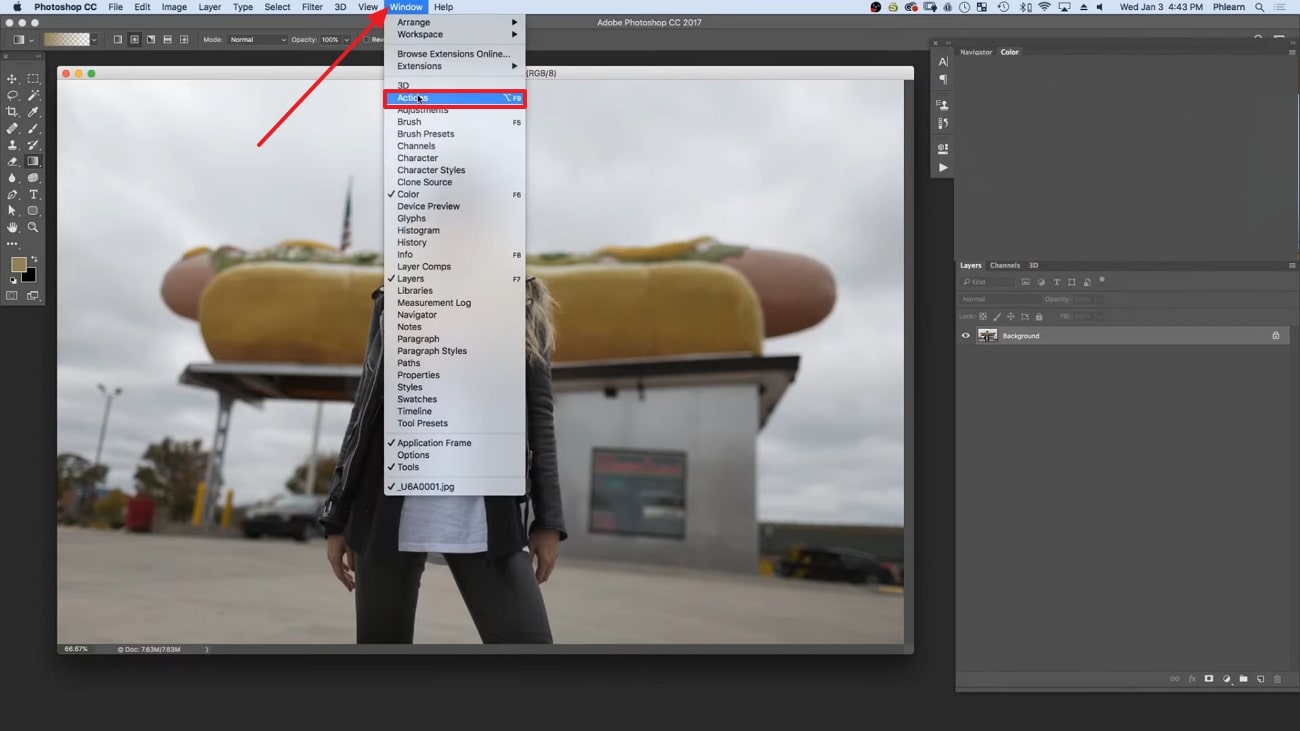1300x731 pixels.
Task: Click the Background layer lock icon
Action: pos(1276,336)
